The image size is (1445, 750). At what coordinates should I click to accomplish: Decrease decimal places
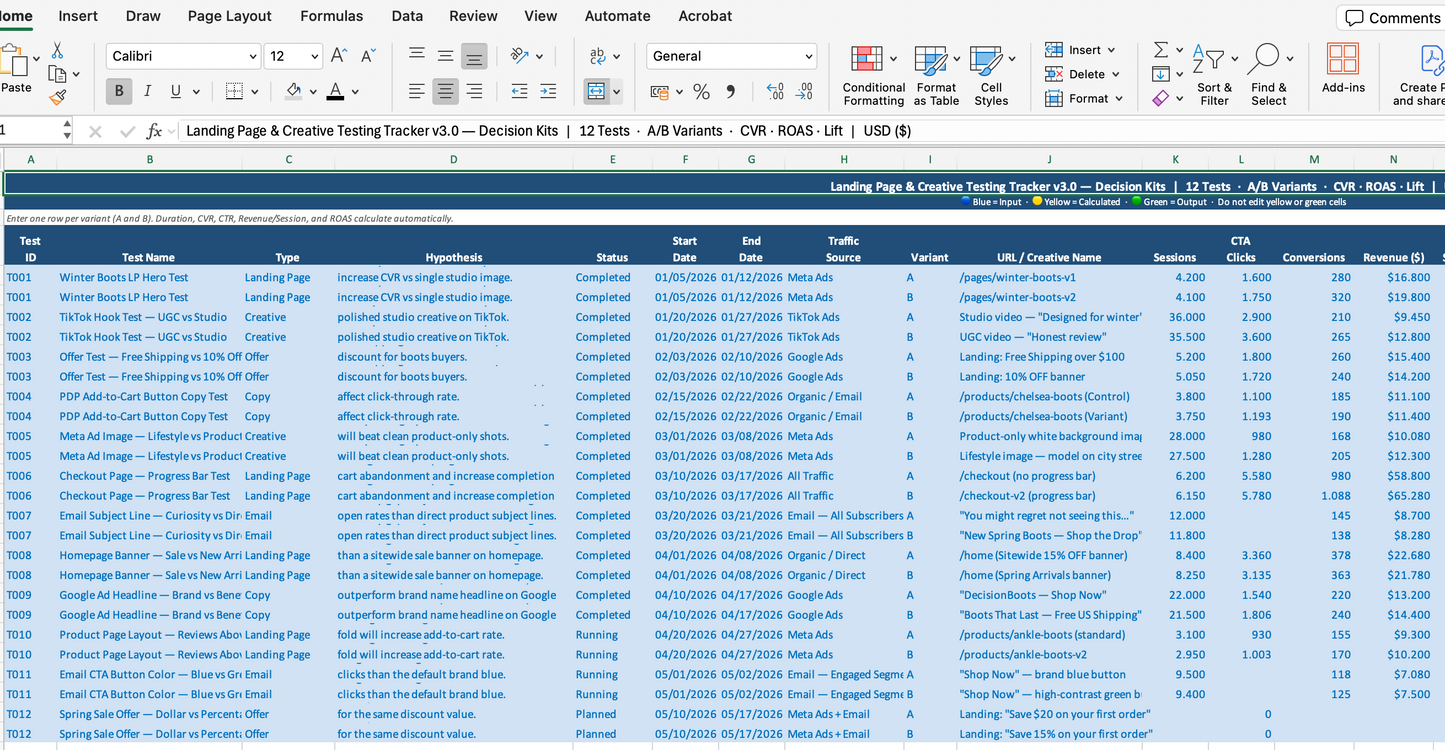coord(805,92)
